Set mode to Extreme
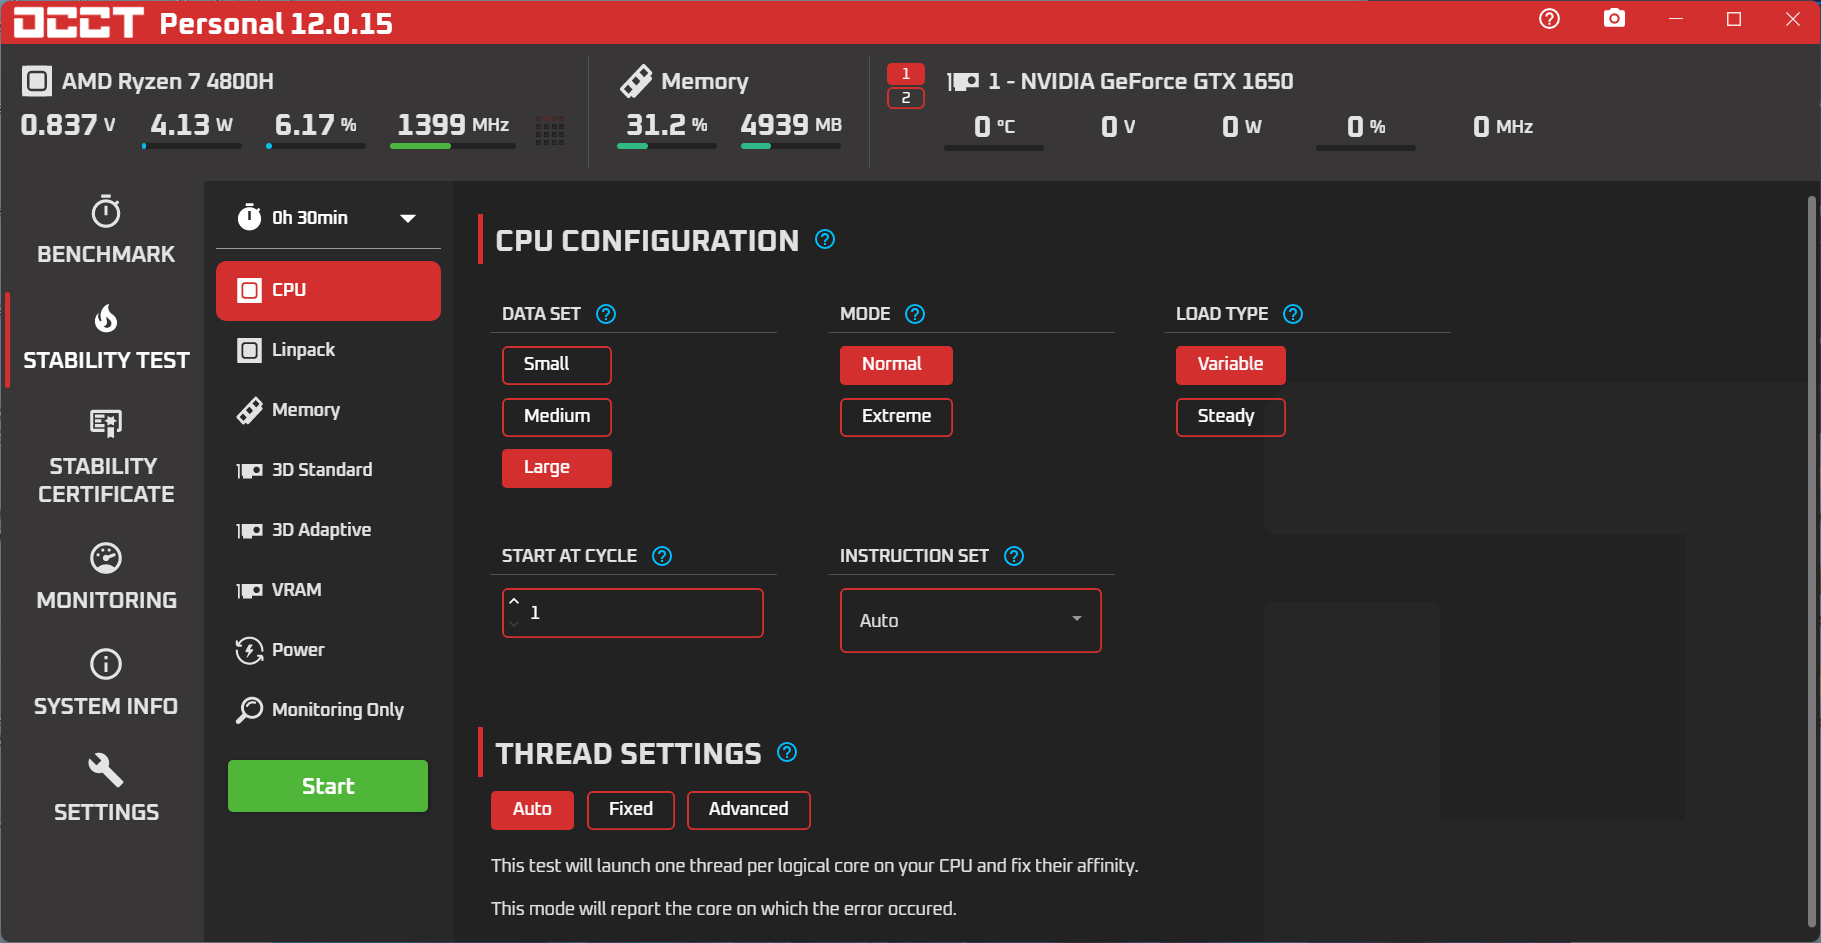Screen dimensions: 1821x943 (x=896, y=417)
